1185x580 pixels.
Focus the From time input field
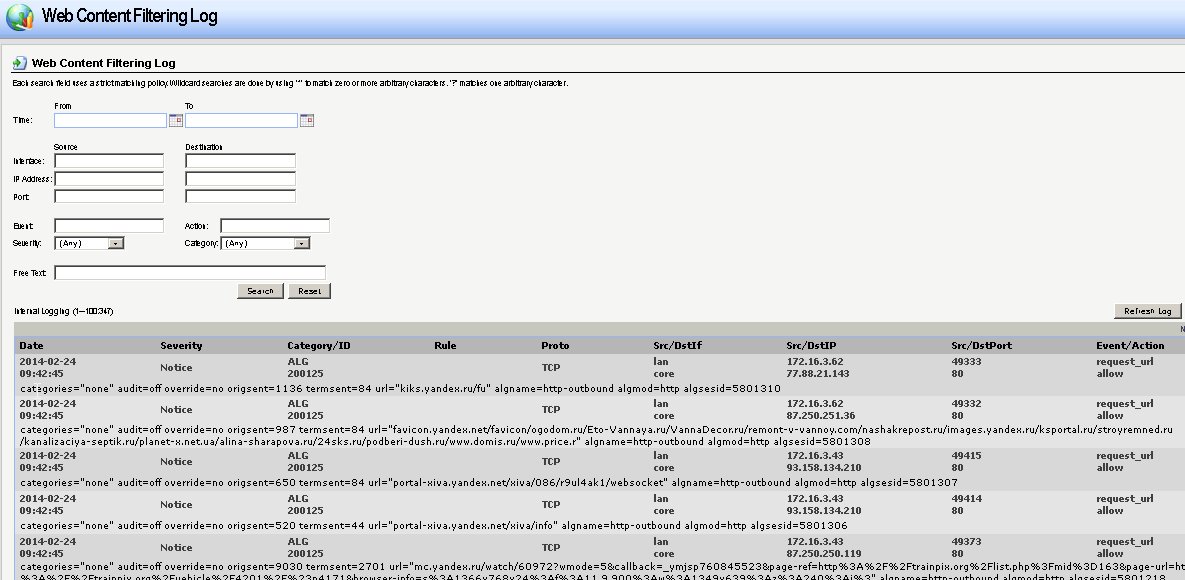point(110,121)
